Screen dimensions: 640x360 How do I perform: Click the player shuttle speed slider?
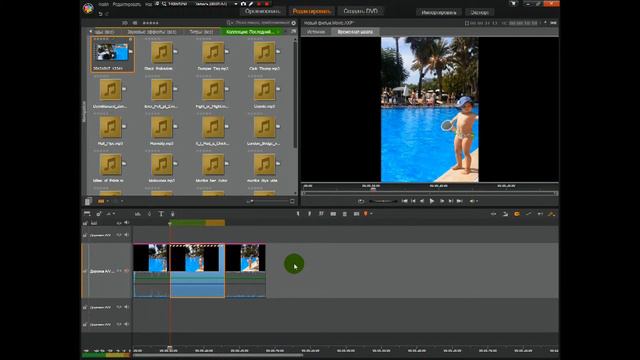tap(383, 201)
